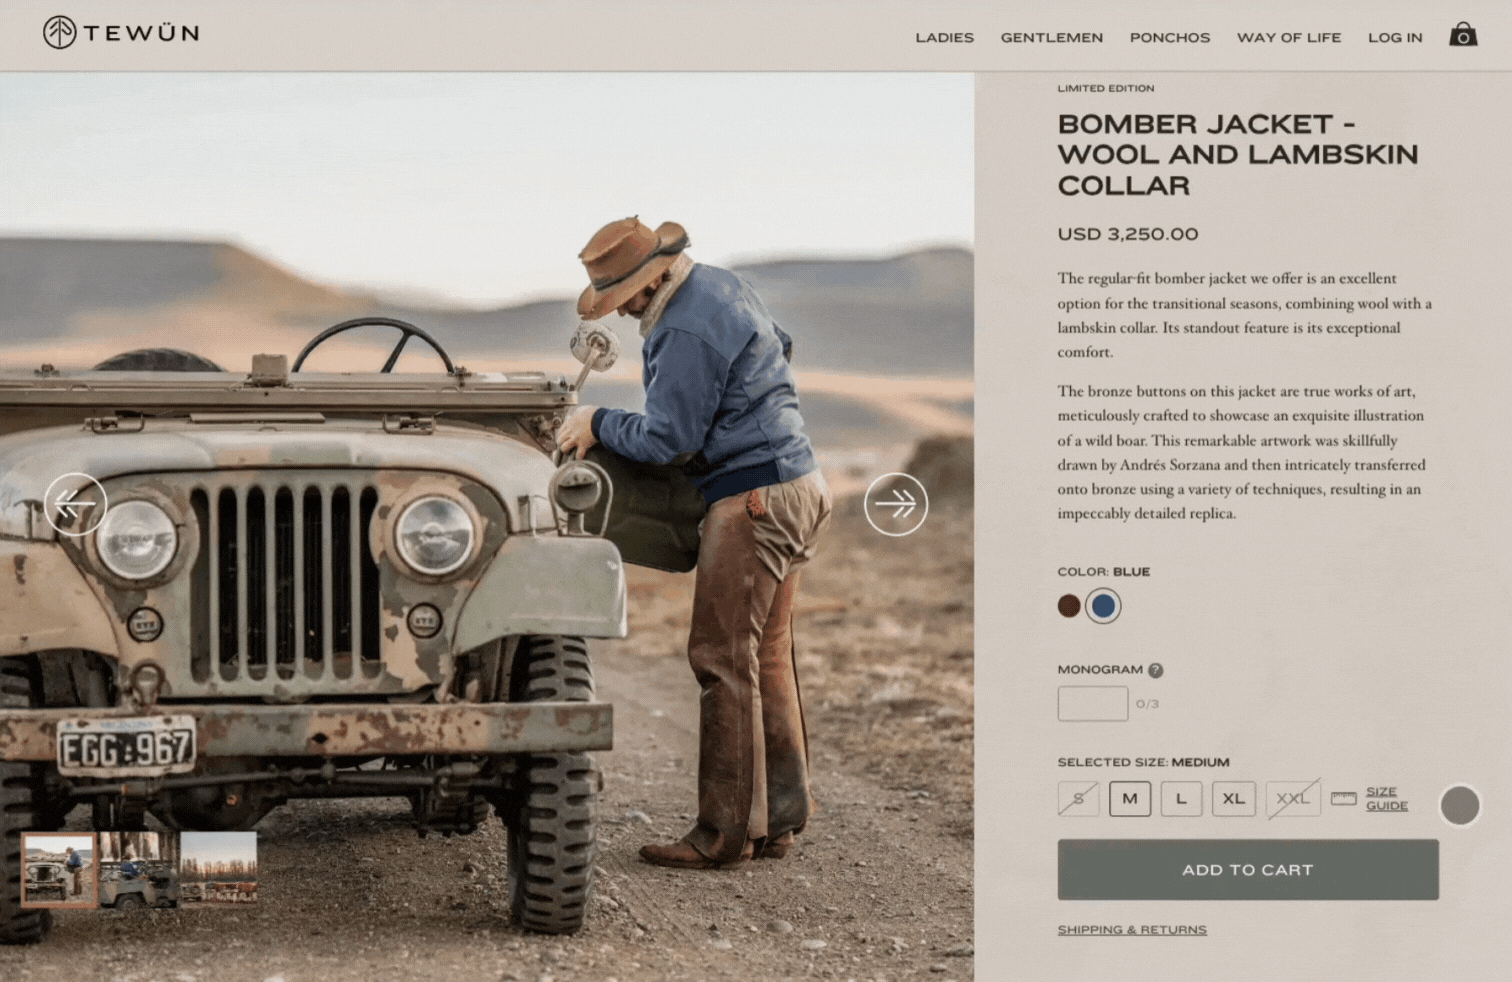Click the Tewün logo emblem

pos(60,33)
